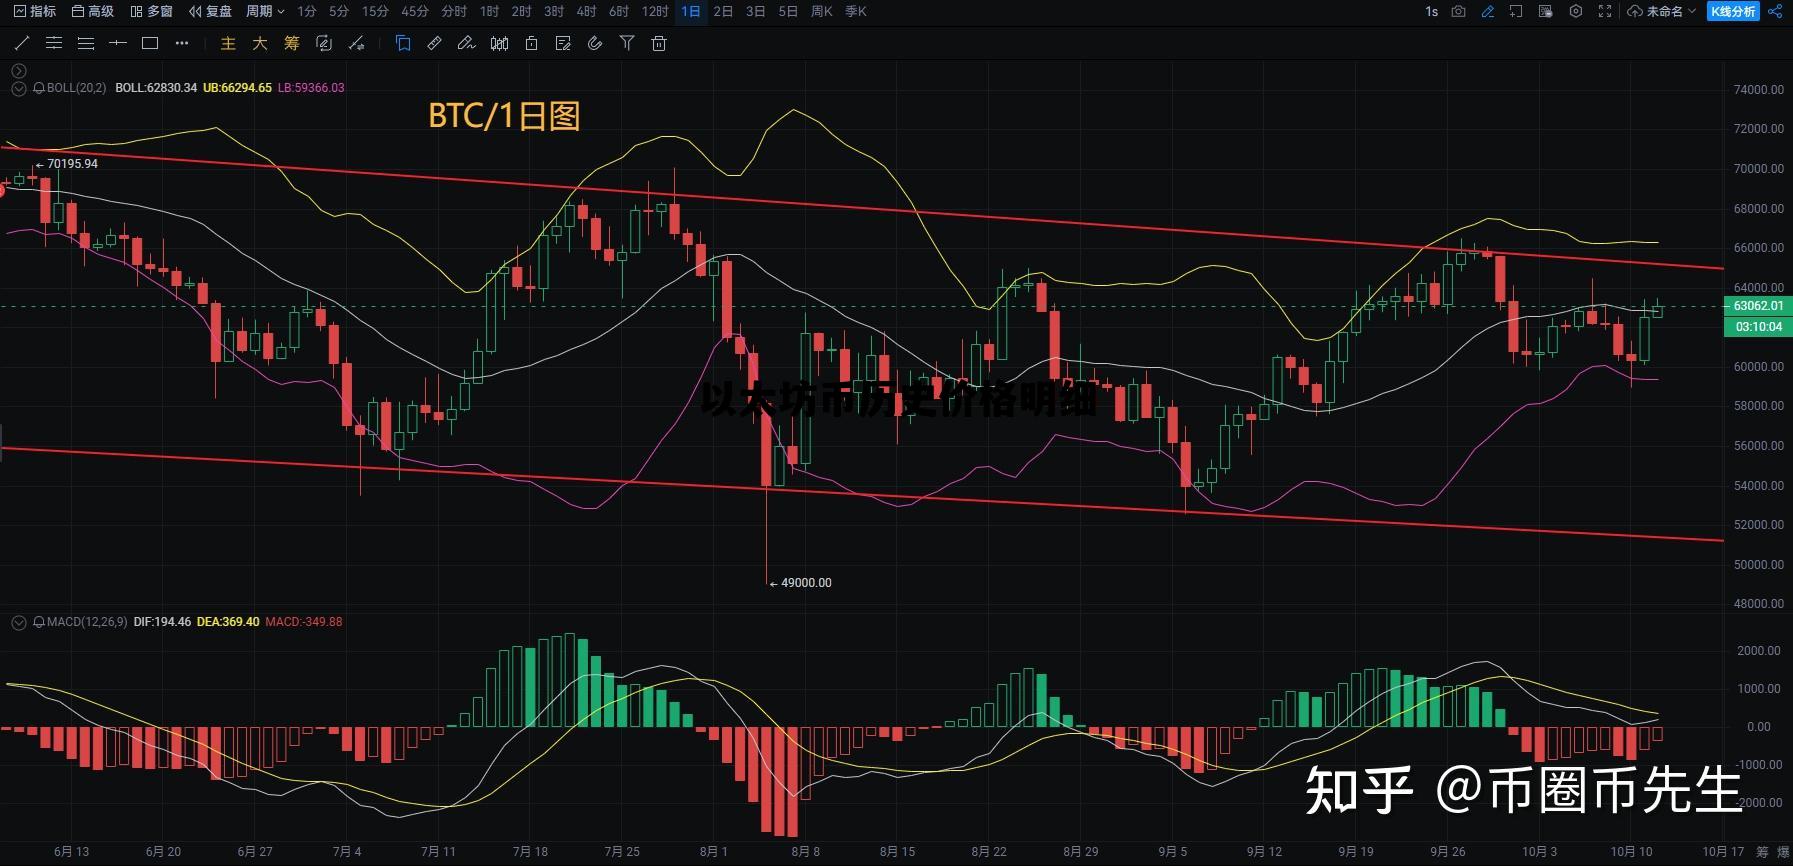Select the trend line drawing tool

pyautogui.click(x=22, y=43)
